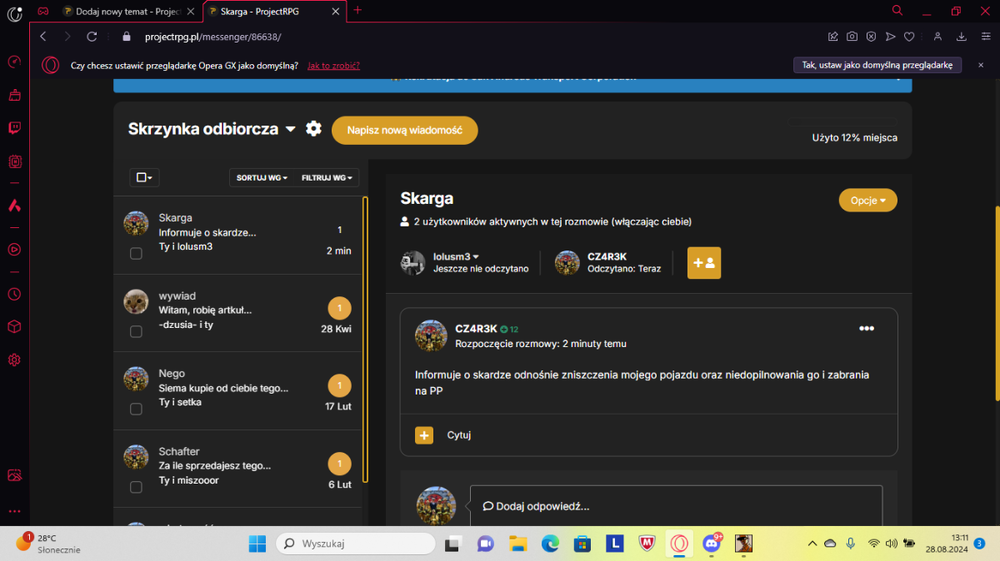Open CZ4R3K profile name in message

click(x=476, y=329)
